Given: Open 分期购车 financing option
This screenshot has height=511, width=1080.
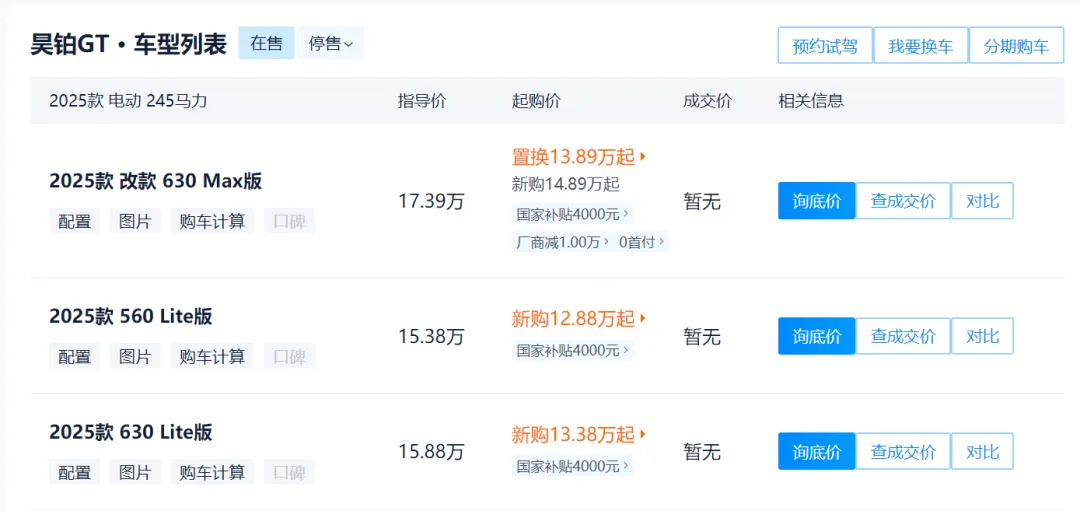Looking at the screenshot, I should coord(1016,46).
